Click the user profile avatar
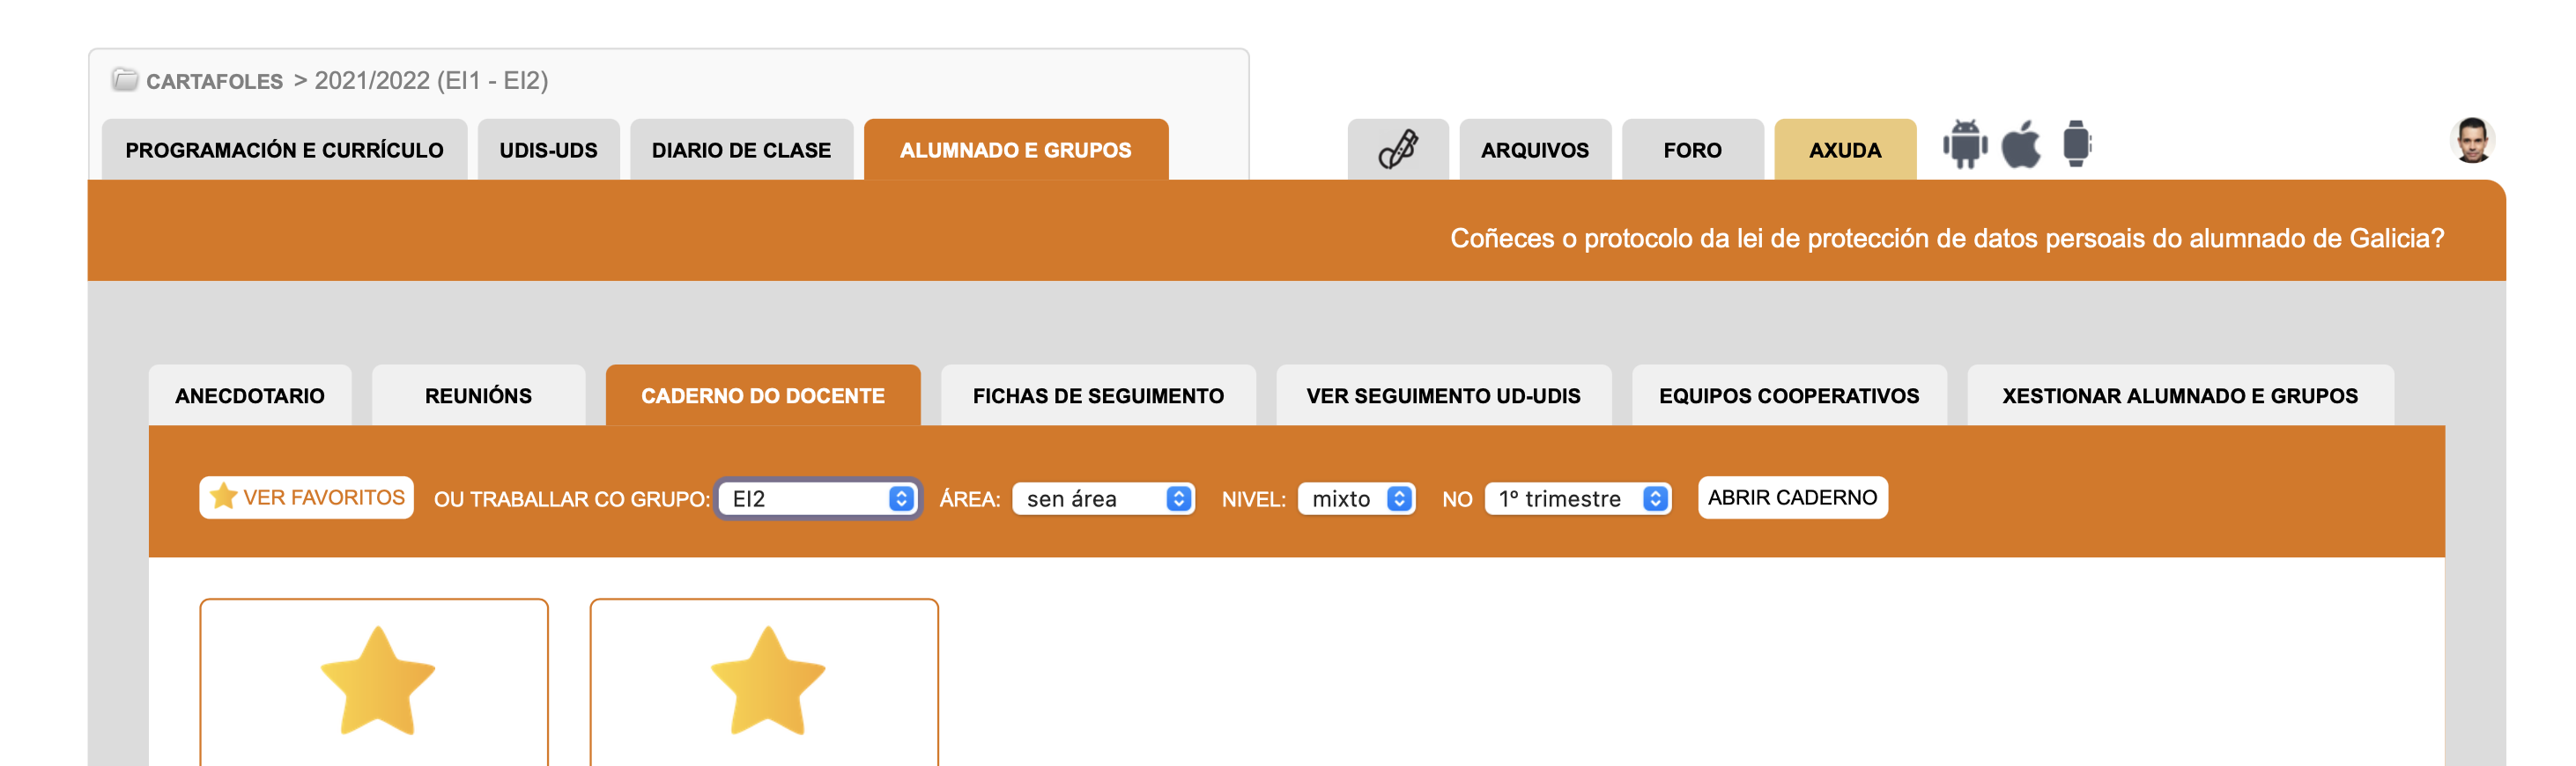Viewport: 2576px width, 766px height. pyautogui.click(x=2471, y=141)
